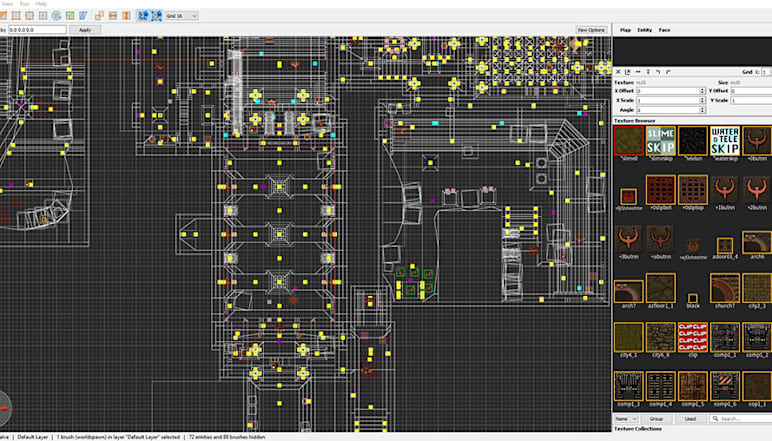Select the +1butnn texture
The height and width of the screenshot is (441, 772).
(725, 189)
